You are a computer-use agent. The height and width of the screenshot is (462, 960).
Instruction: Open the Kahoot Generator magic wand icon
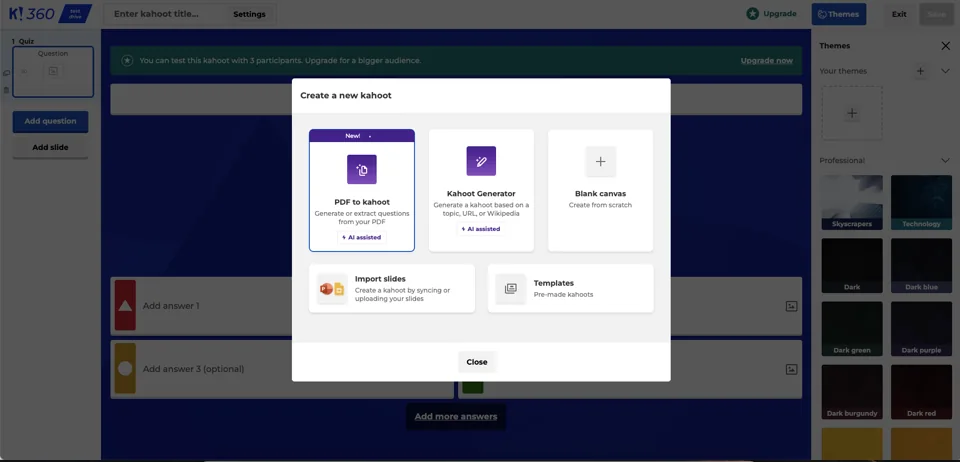(x=481, y=161)
